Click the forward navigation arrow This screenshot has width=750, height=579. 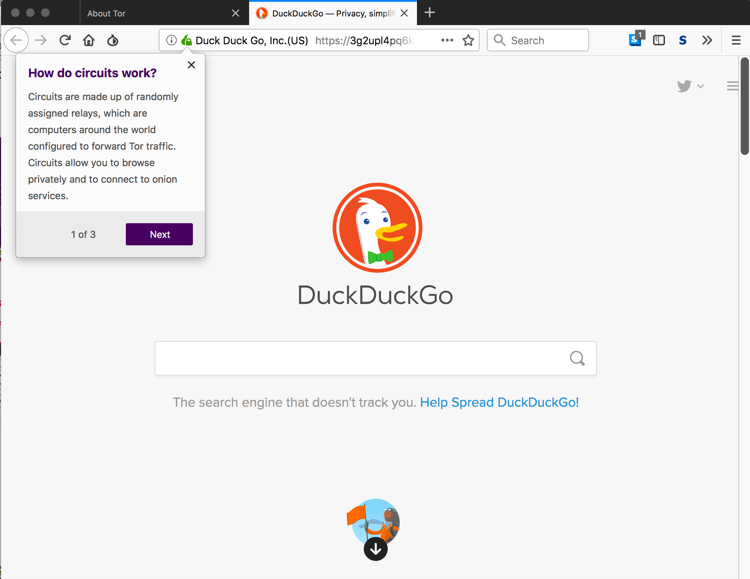click(x=41, y=40)
